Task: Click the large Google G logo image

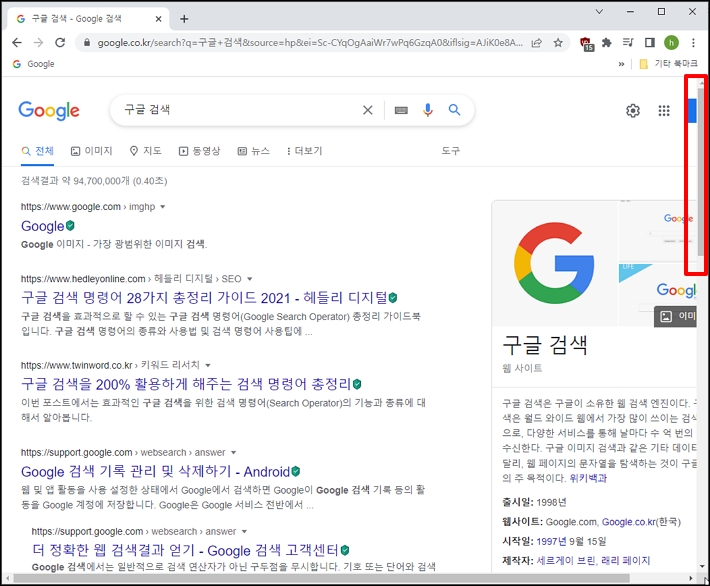Action: pyautogui.click(x=554, y=263)
